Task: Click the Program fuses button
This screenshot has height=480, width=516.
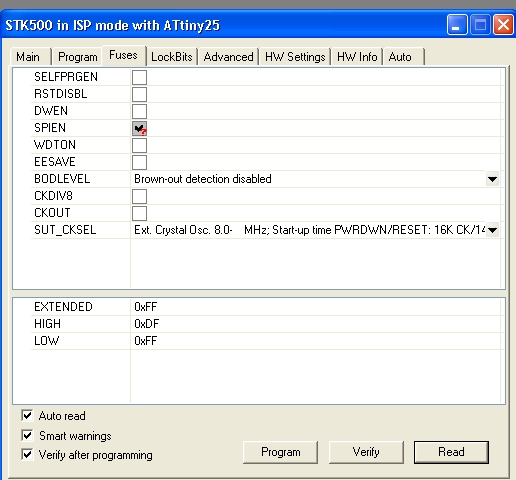Action: [x=280, y=452]
